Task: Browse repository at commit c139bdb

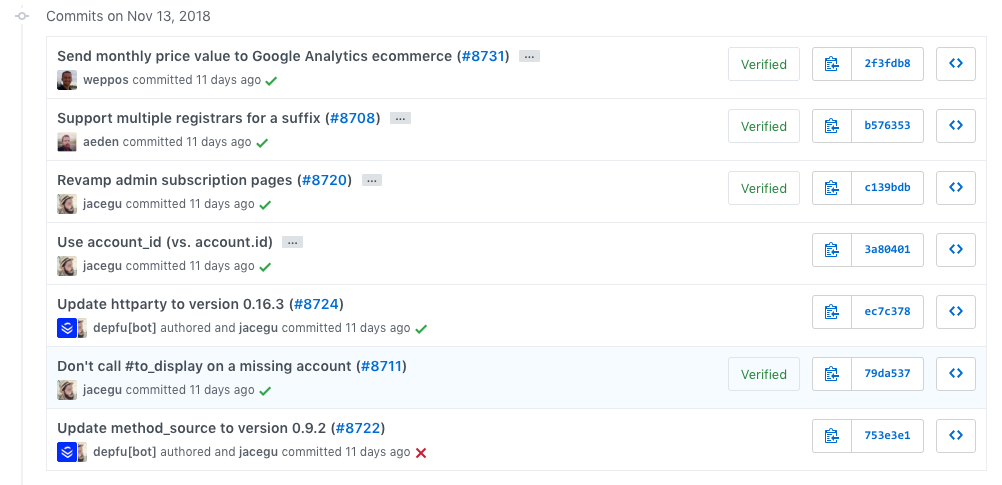Action: pyautogui.click(x=955, y=188)
